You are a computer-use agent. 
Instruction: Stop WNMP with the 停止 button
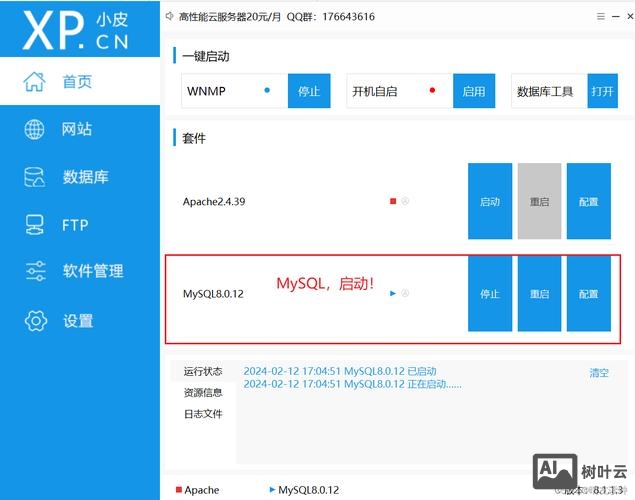[309, 91]
